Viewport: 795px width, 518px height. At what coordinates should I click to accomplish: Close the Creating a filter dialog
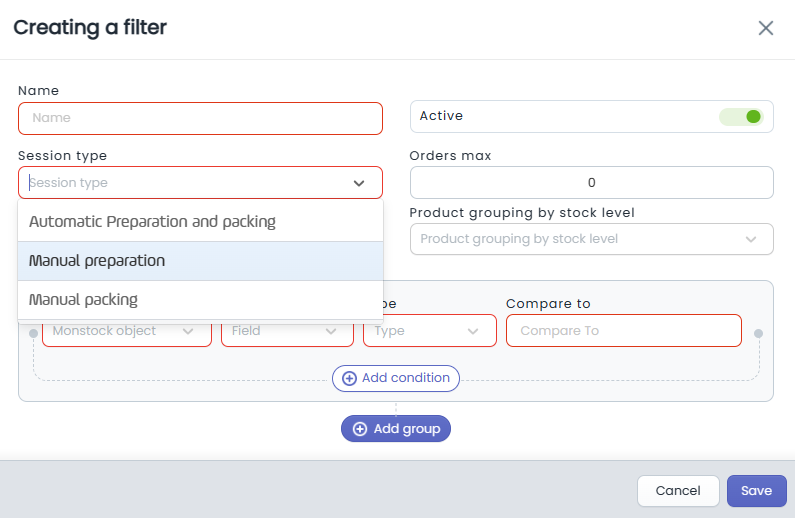tap(766, 28)
